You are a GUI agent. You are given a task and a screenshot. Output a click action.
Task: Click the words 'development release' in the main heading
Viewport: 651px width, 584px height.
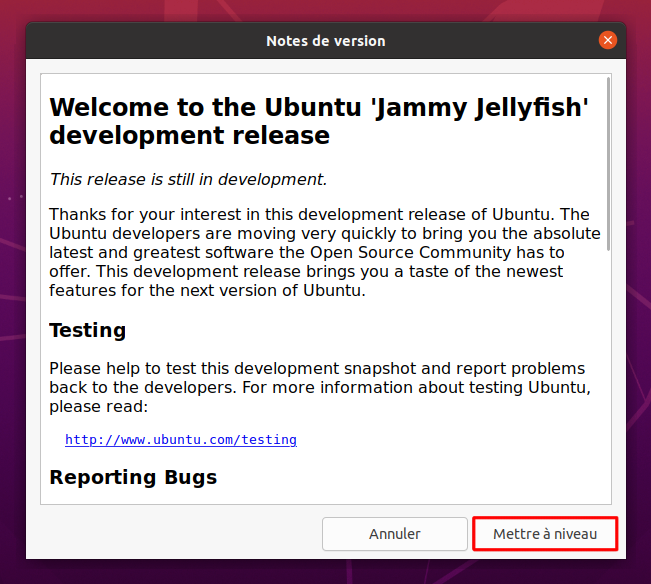coord(189,135)
